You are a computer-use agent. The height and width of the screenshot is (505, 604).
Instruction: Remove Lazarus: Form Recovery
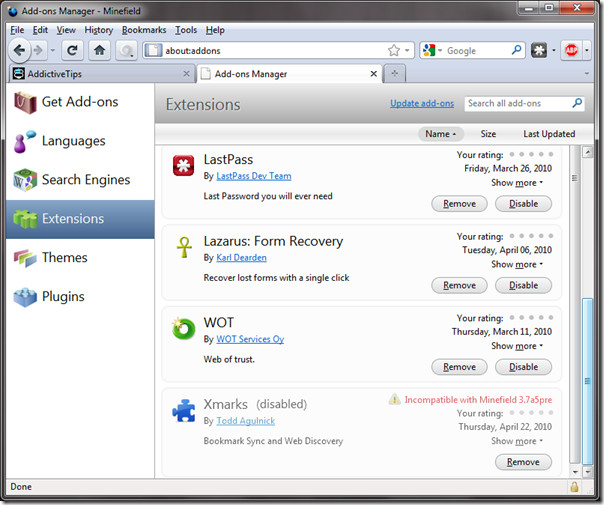click(x=459, y=285)
